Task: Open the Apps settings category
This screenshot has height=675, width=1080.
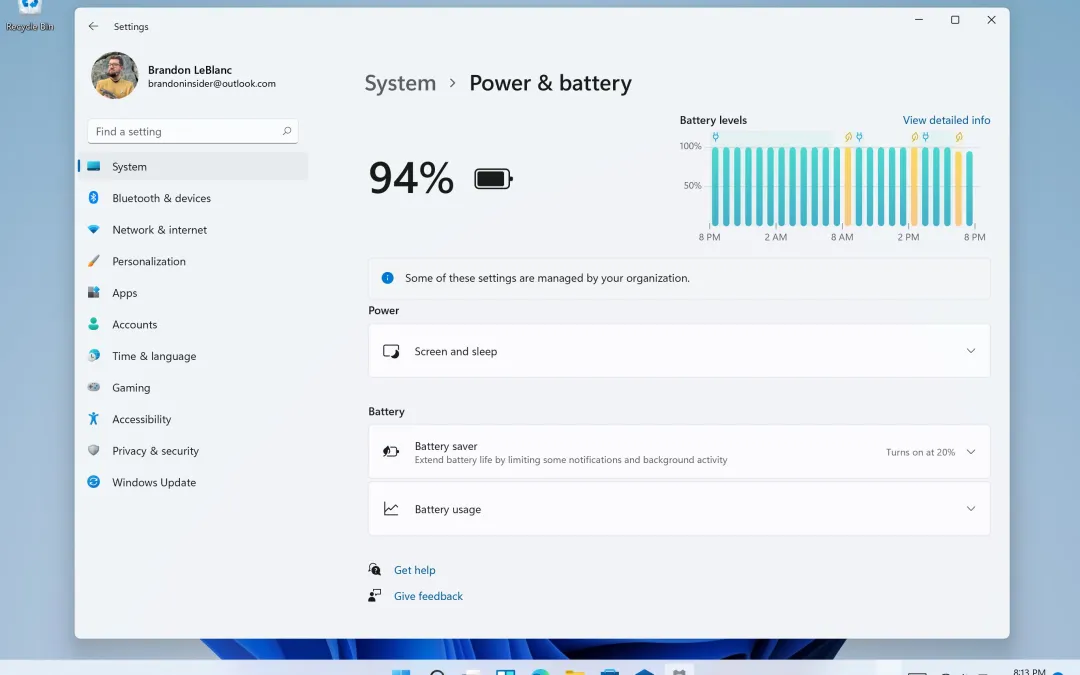Action: pyautogui.click(x=193, y=293)
